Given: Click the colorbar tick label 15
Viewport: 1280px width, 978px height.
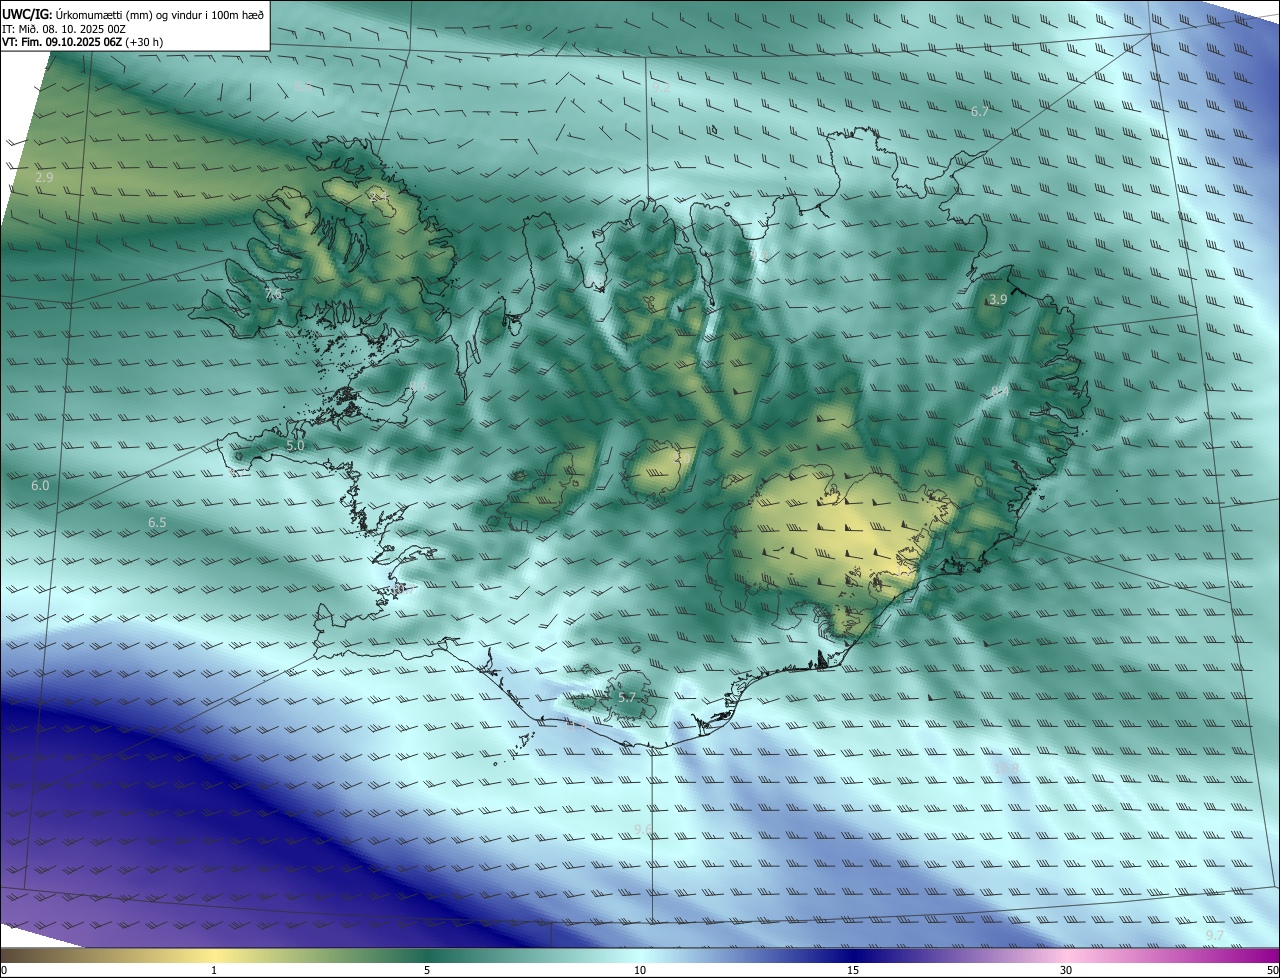Looking at the screenshot, I should (x=853, y=970).
